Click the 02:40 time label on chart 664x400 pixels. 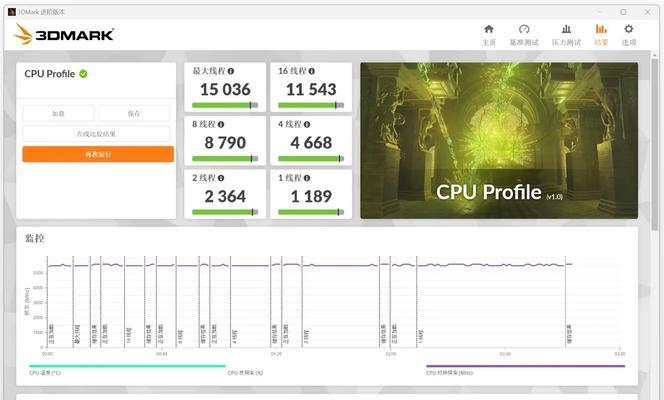(505, 354)
